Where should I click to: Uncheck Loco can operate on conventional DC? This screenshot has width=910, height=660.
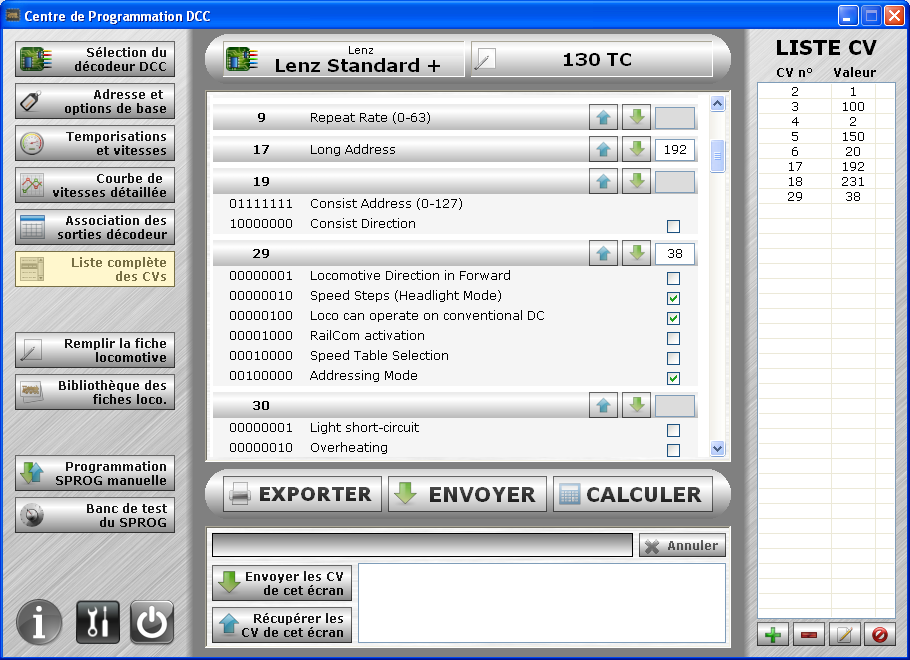673,318
